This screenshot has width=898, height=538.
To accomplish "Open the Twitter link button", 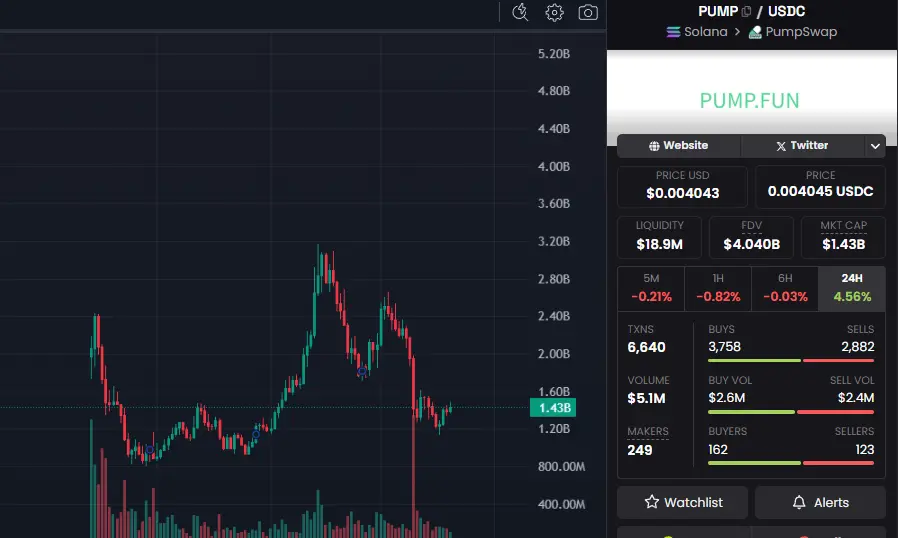I will [802, 146].
